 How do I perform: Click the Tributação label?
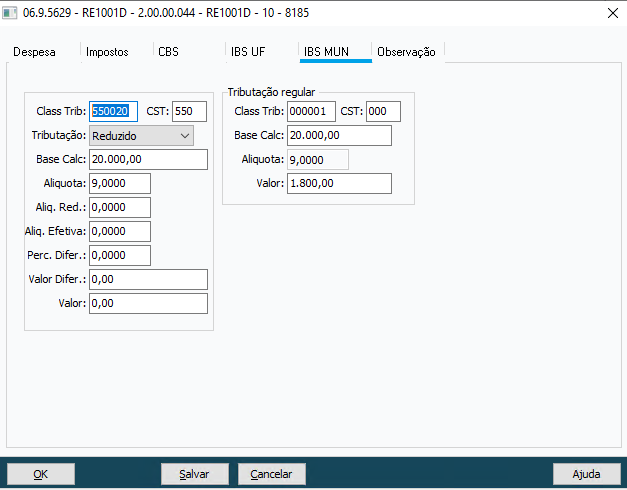click(x=59, y=135)
